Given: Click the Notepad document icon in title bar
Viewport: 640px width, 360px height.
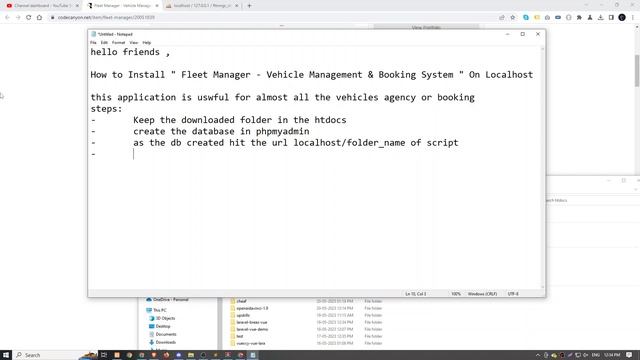Looking at the screenshot, I should pyautogui.click(x=93, y=34).
